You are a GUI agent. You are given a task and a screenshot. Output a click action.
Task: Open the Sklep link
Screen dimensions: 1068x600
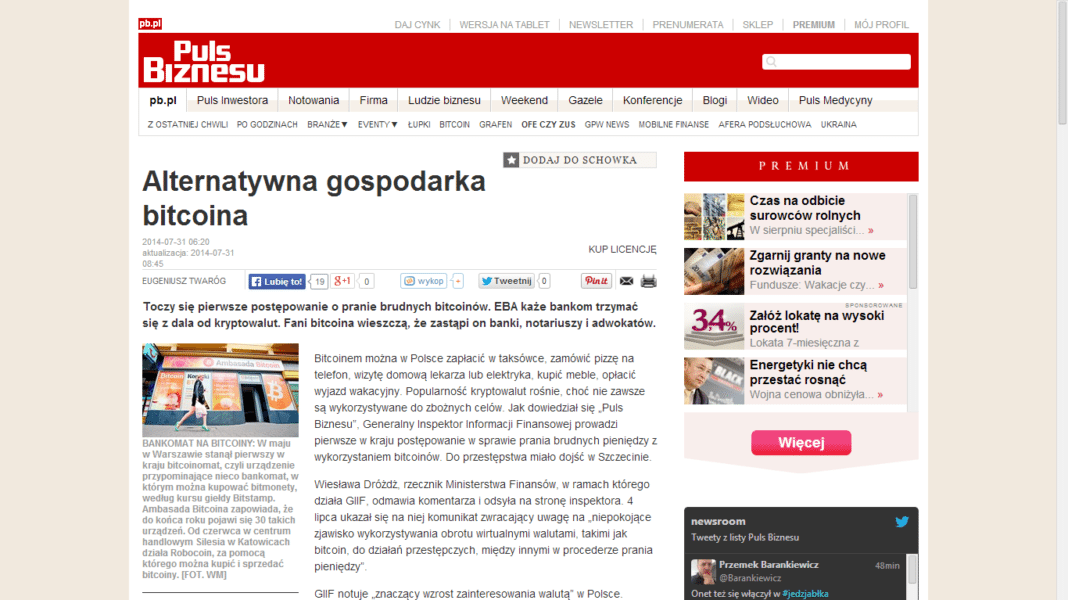[757, 25]
